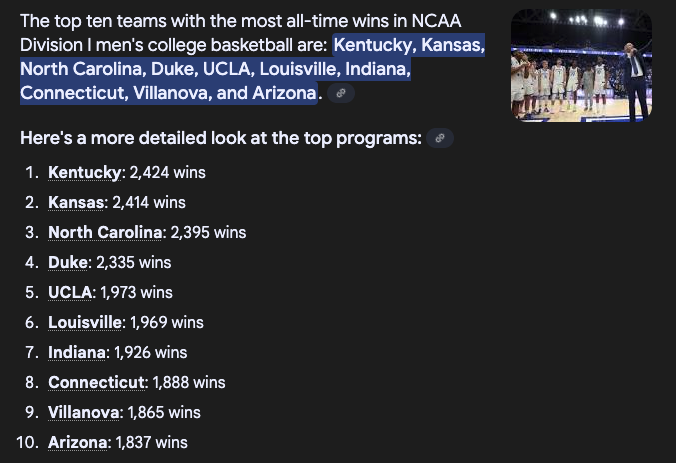Click Arizona's "1,837 wins" text
The width and height of the screenshot is (676, 463).
152,442
